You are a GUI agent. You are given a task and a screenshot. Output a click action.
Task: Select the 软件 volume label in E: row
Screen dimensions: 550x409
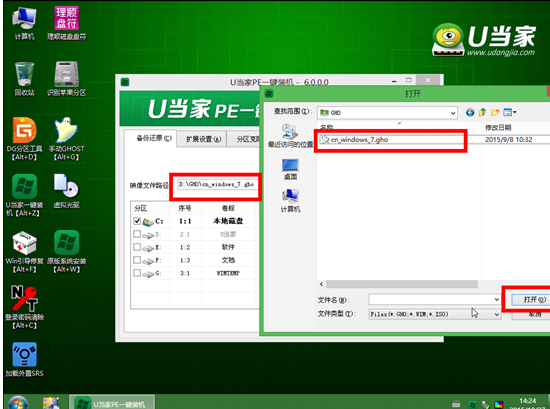[x=228, y=247]
